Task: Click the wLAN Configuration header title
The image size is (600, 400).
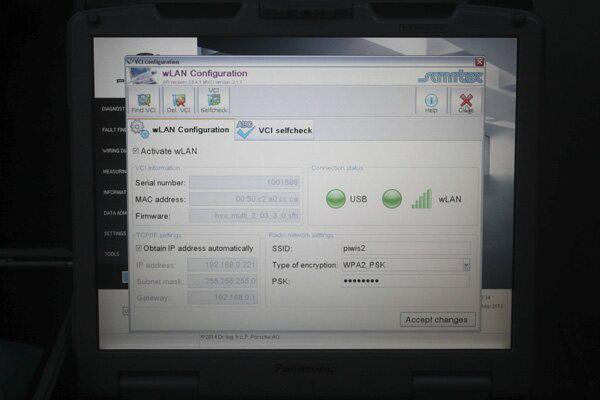Action: point(205,73)
